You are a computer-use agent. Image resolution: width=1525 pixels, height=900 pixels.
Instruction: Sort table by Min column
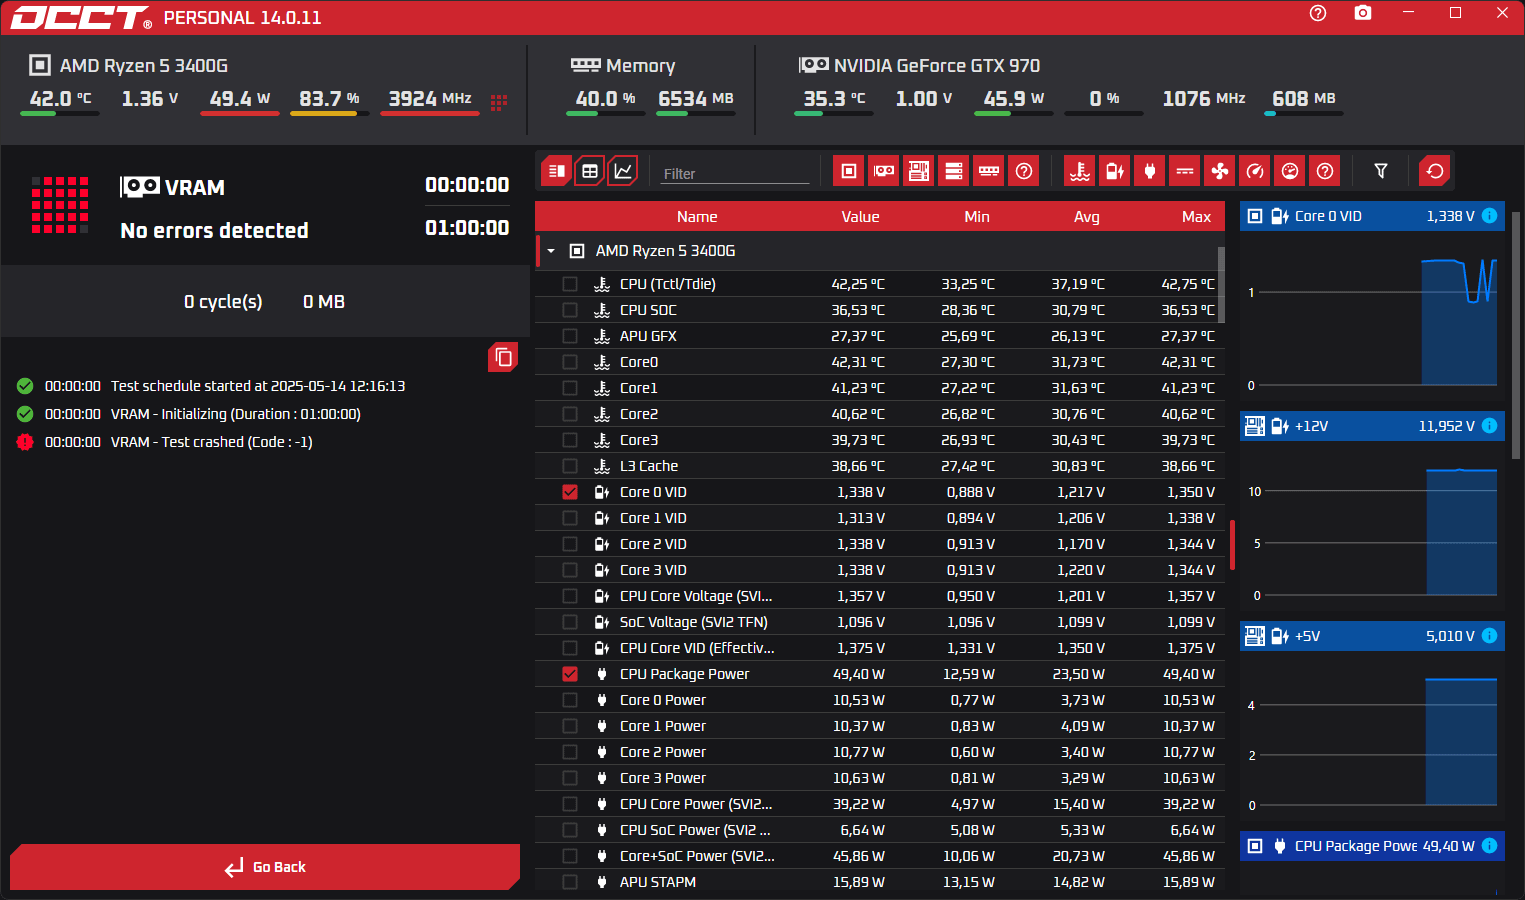point(977,217)
